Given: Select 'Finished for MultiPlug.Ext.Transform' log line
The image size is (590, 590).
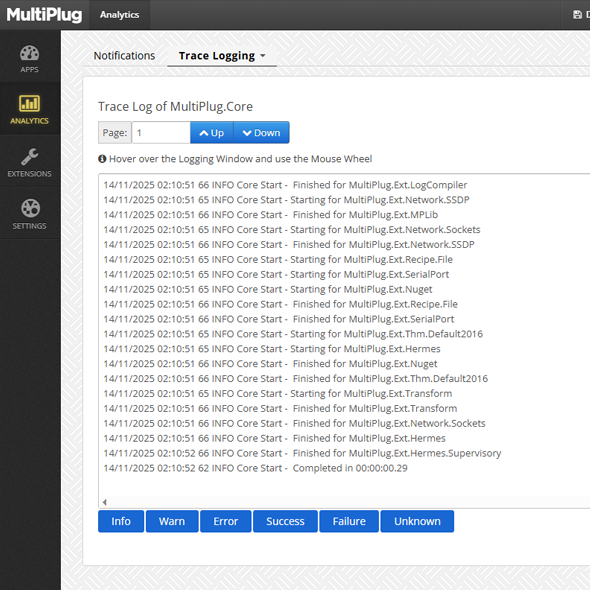Looking at the screenshot, I should (x=280, y=408).
